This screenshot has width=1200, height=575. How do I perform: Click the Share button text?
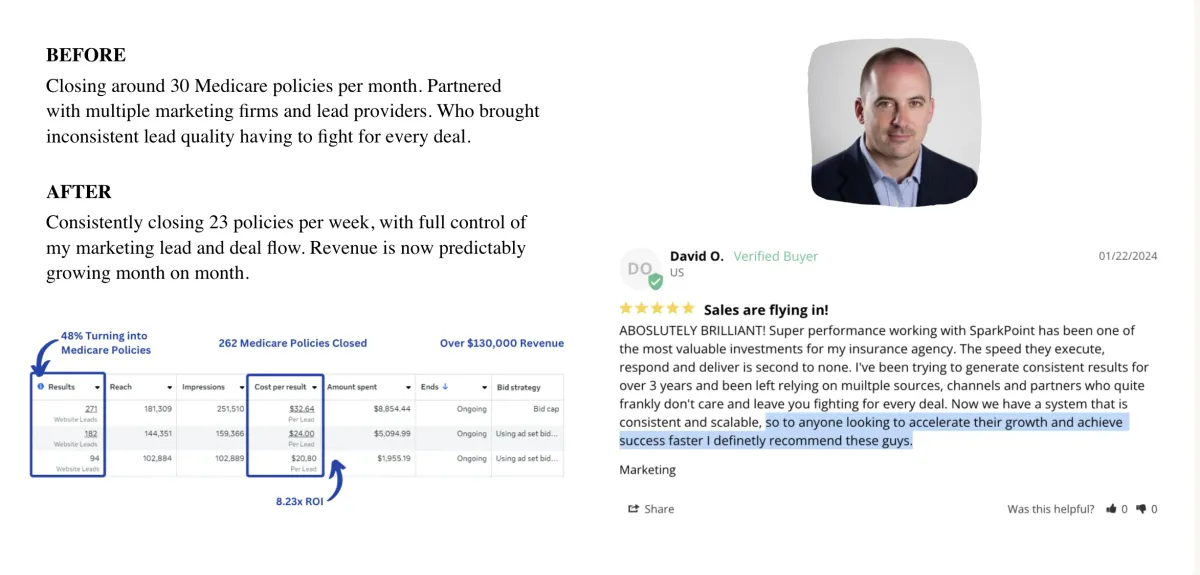click(659, 509)
